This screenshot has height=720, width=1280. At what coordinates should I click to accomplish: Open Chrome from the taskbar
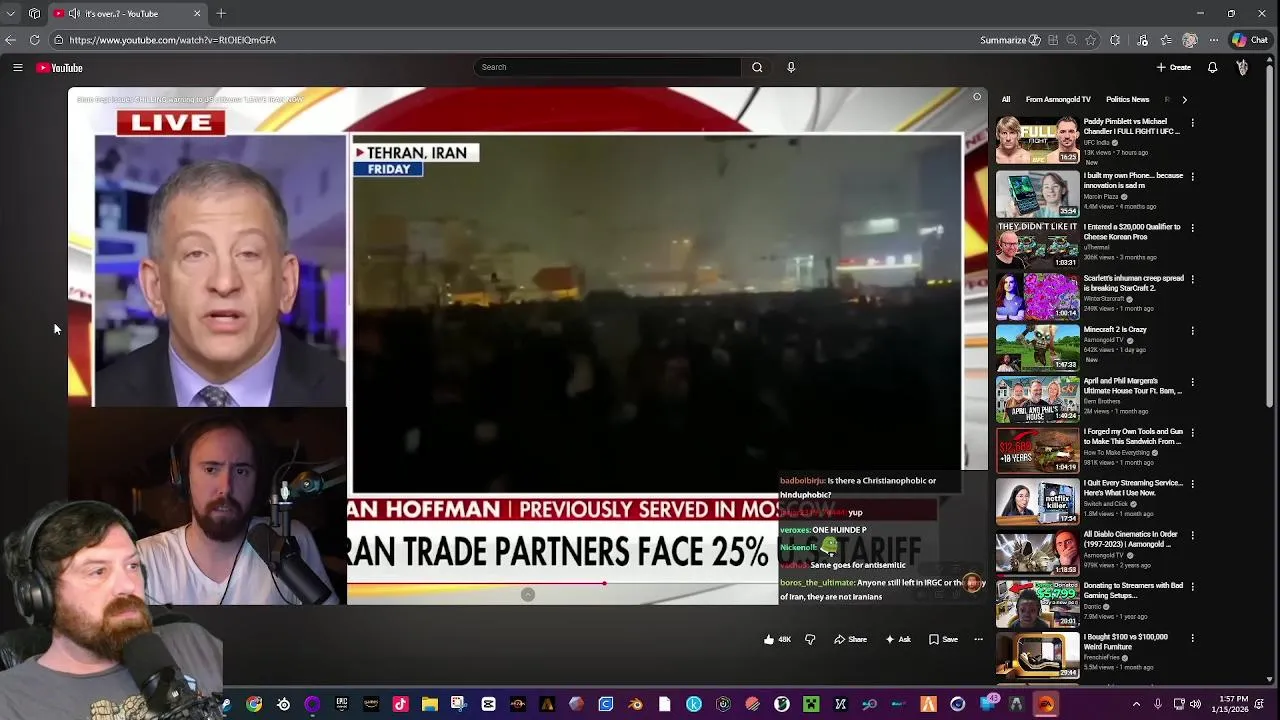254,704
